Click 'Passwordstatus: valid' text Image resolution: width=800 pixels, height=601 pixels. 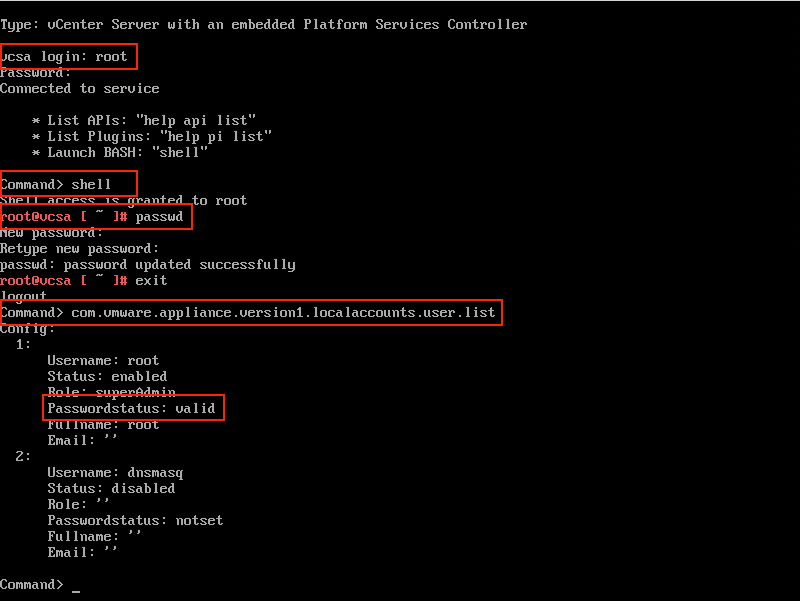point(132,408)
